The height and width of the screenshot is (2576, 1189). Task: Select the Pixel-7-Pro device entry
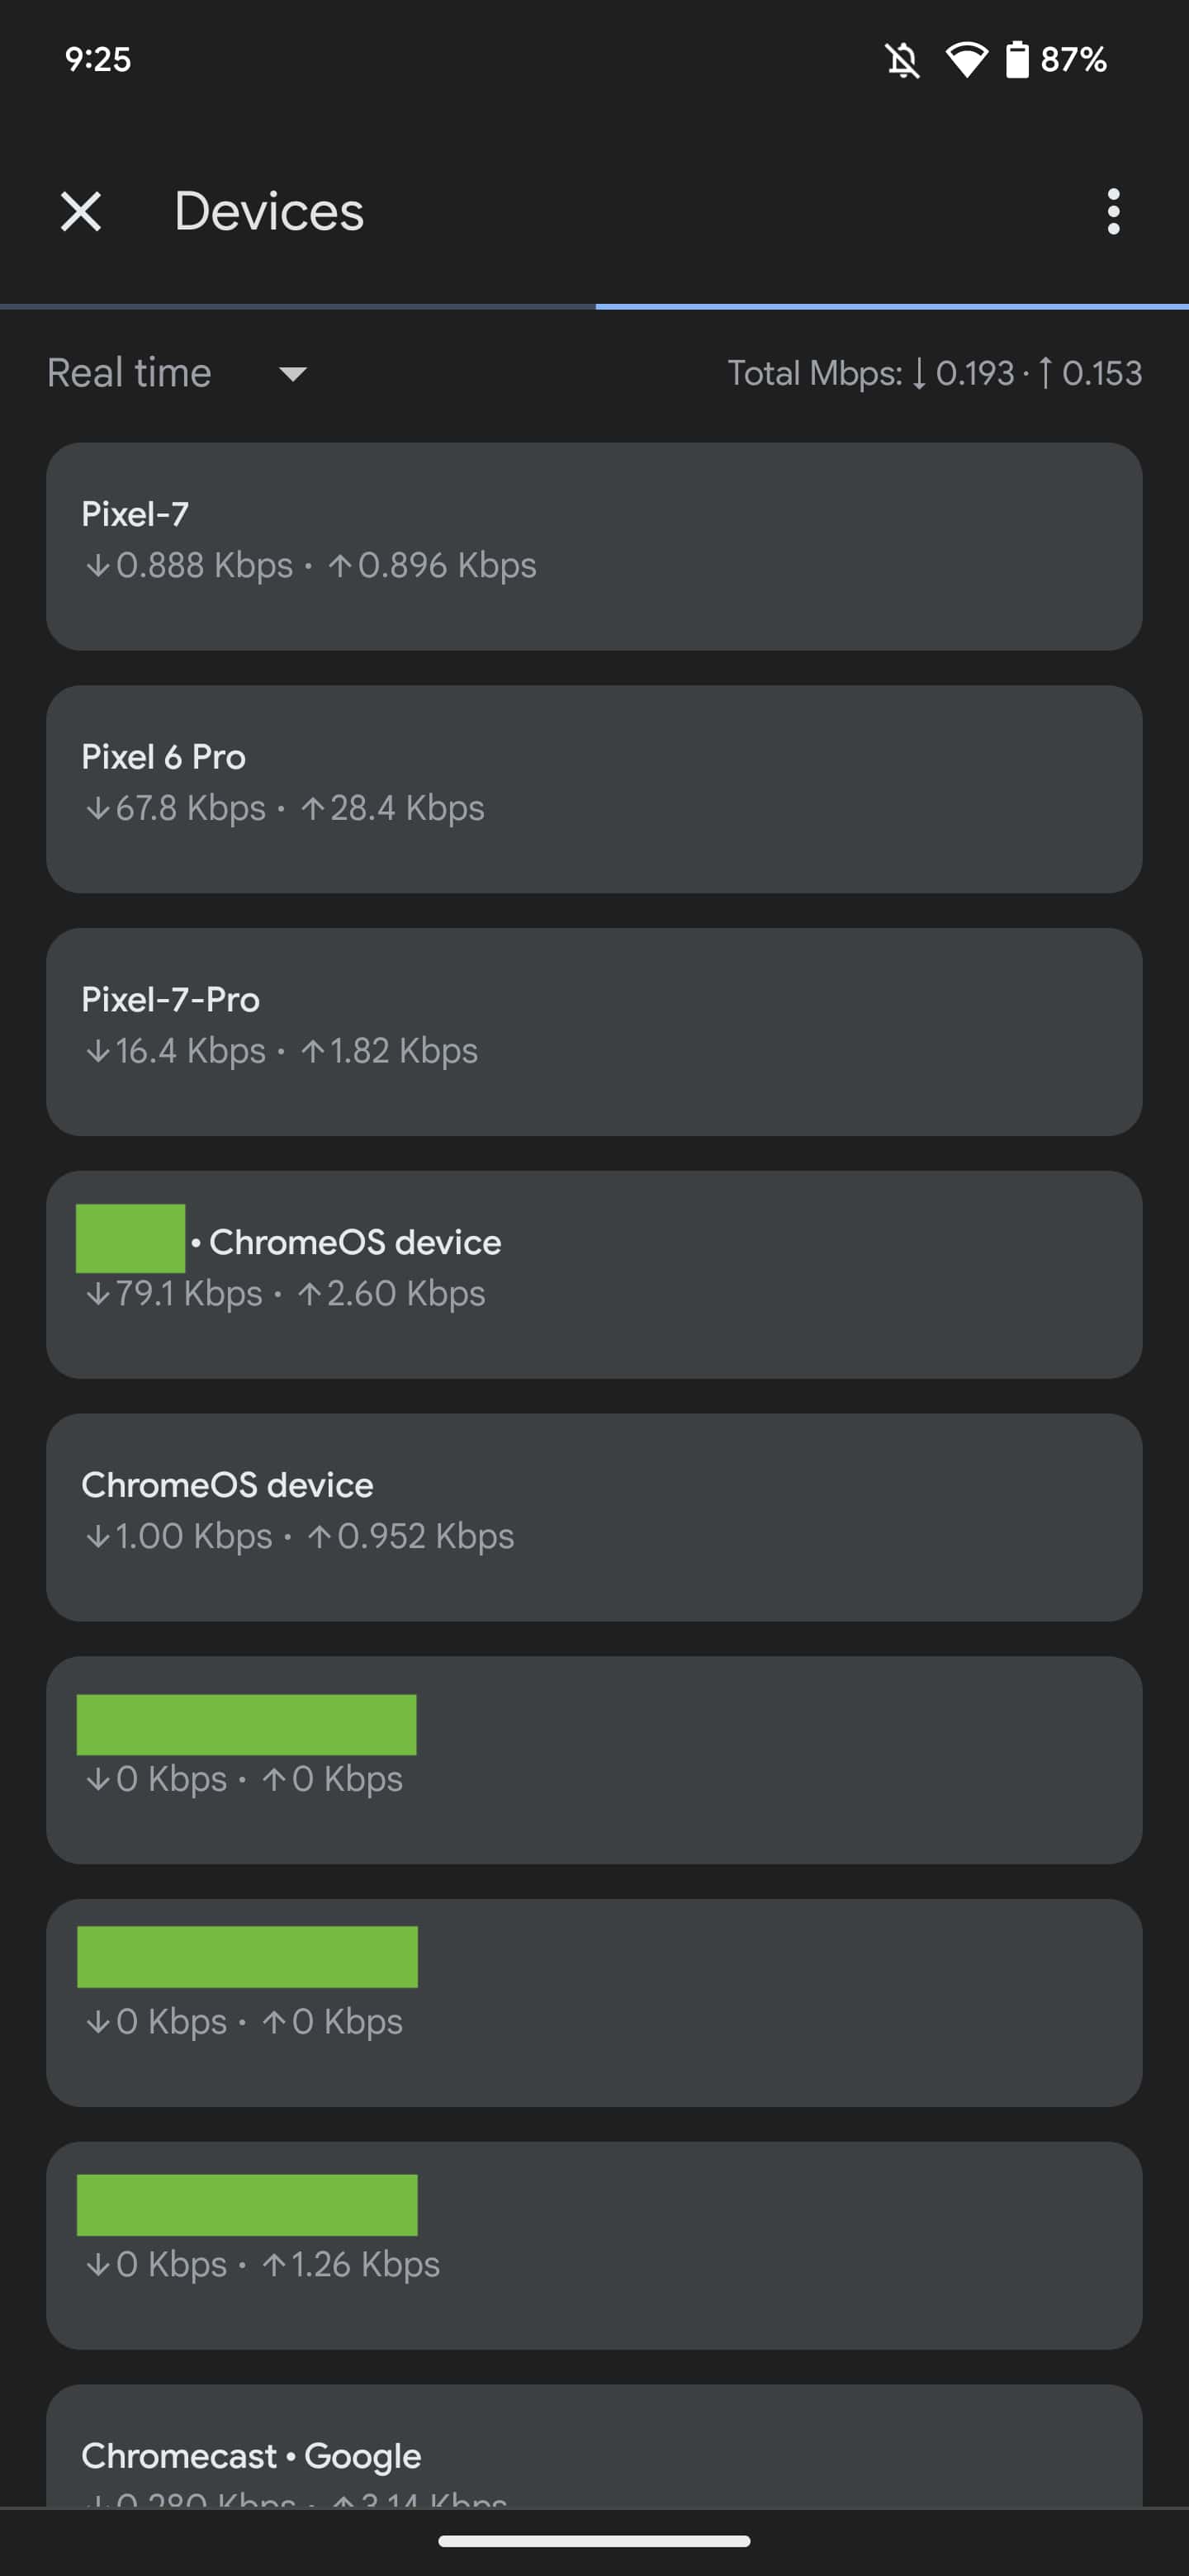[x=594, y=1031]
